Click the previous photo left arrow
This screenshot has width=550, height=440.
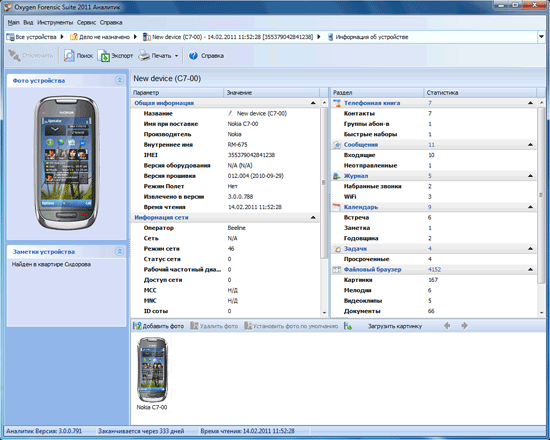coord(447,326)
